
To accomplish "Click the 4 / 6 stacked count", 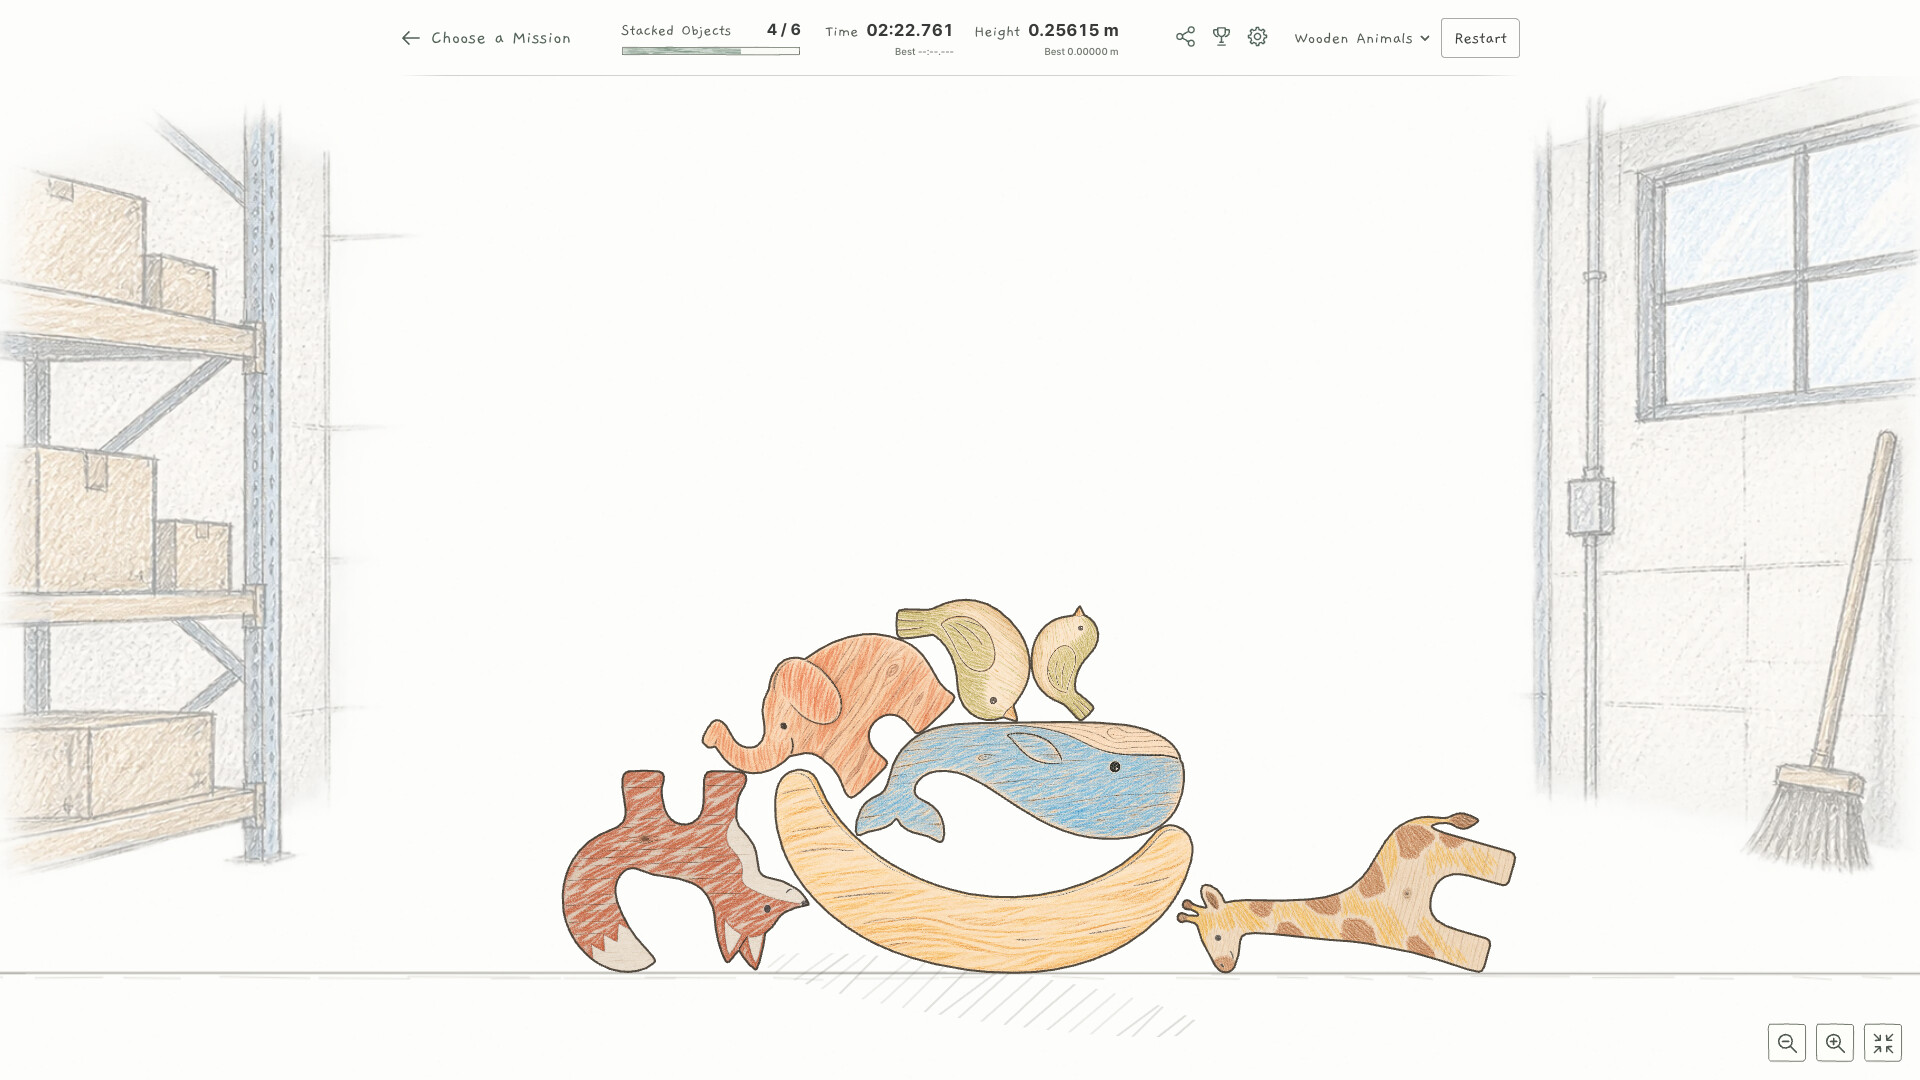I will click(x=784, y=30).
